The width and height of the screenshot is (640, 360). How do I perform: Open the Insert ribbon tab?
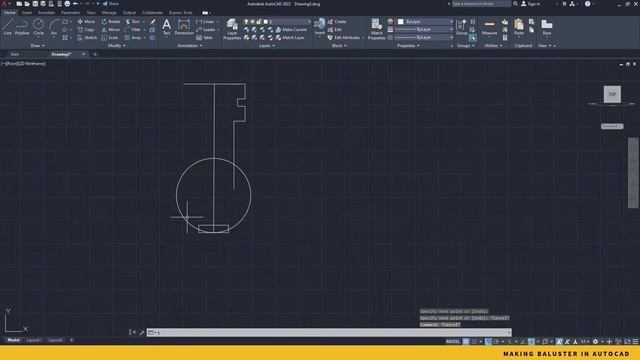[27, 13]
